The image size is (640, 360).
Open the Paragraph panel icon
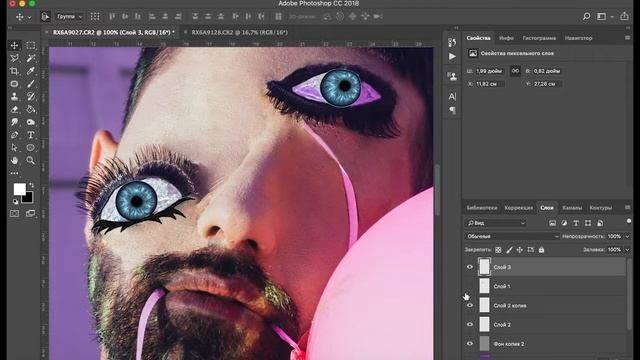click(452, 110)
